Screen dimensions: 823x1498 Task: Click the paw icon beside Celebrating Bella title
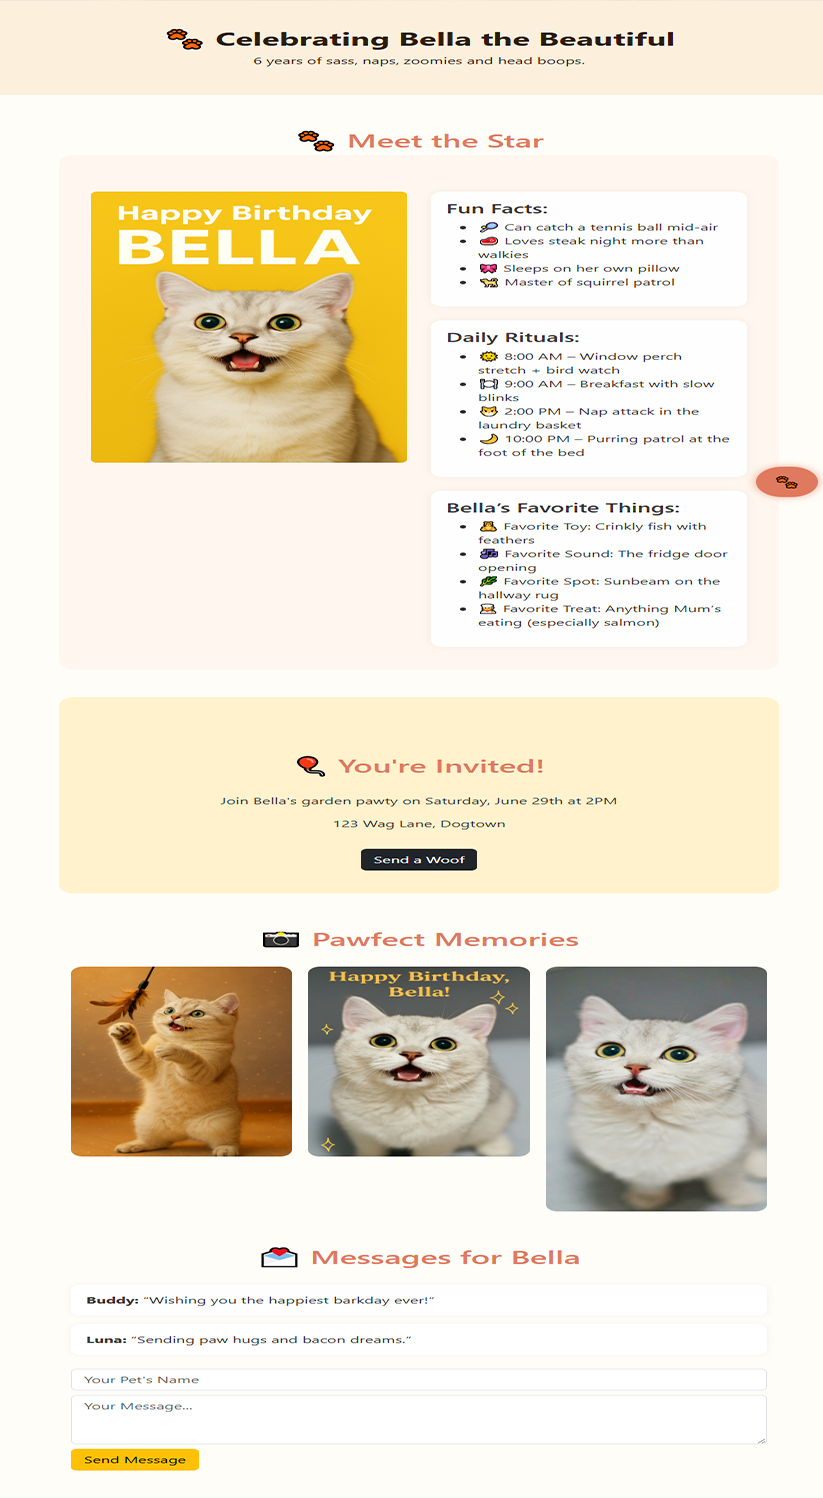tap(185, 39)
